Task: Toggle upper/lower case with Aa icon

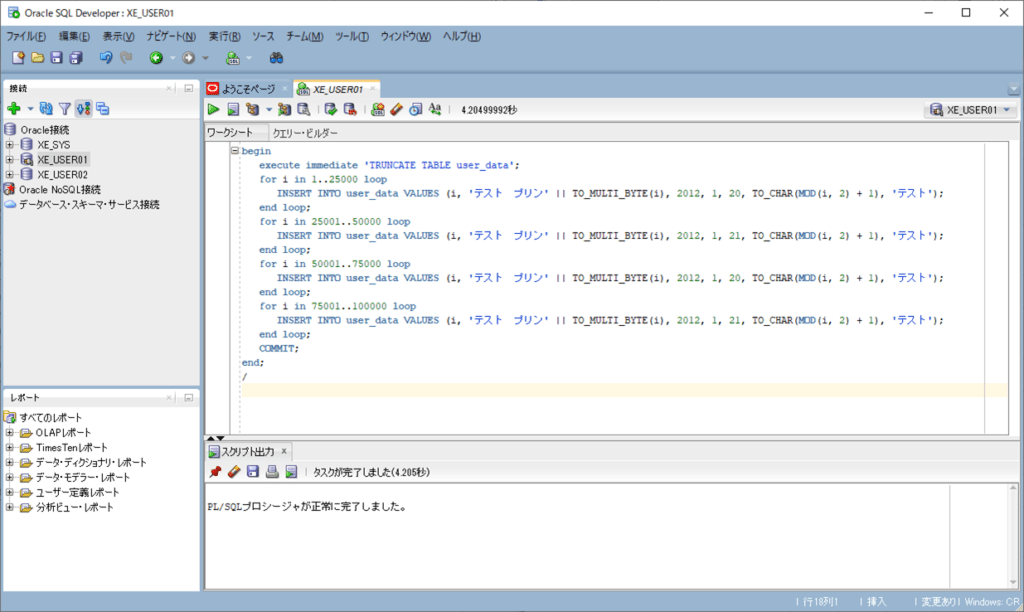Action: (435, 110)
